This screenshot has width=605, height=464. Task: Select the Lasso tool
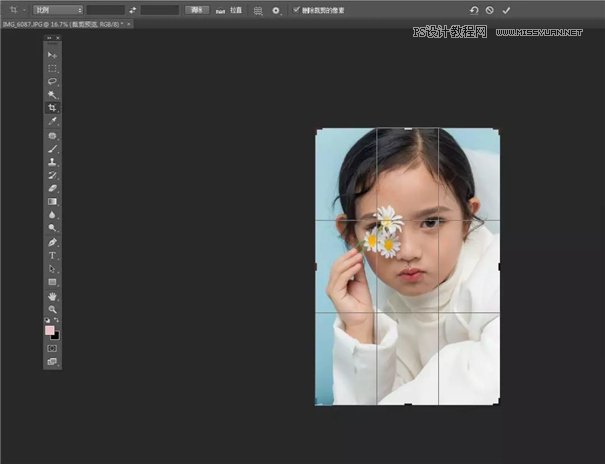pyautogui.click(x=52, y=81)
